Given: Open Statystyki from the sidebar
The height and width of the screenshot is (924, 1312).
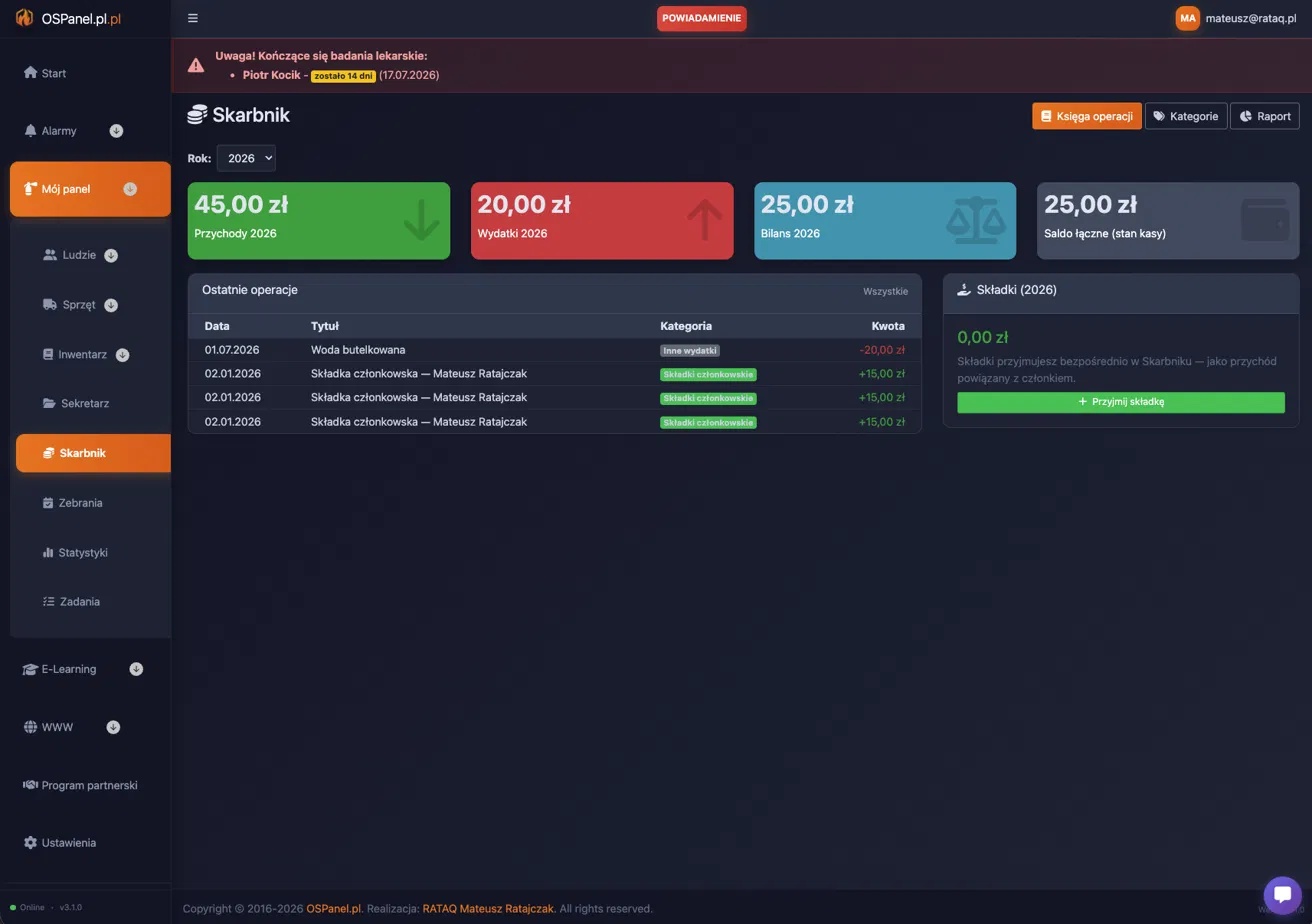Looking at the screenshot, I should 91,552.
